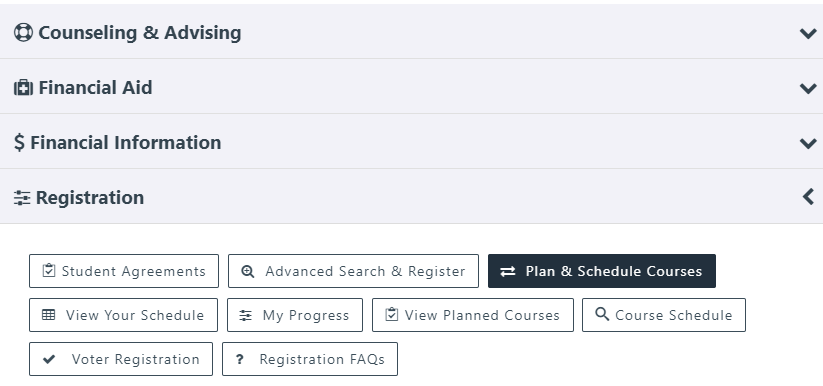Expand Financial Information section chevron
The width and height of the screenshot is (823, 386).
coord(808,143)
